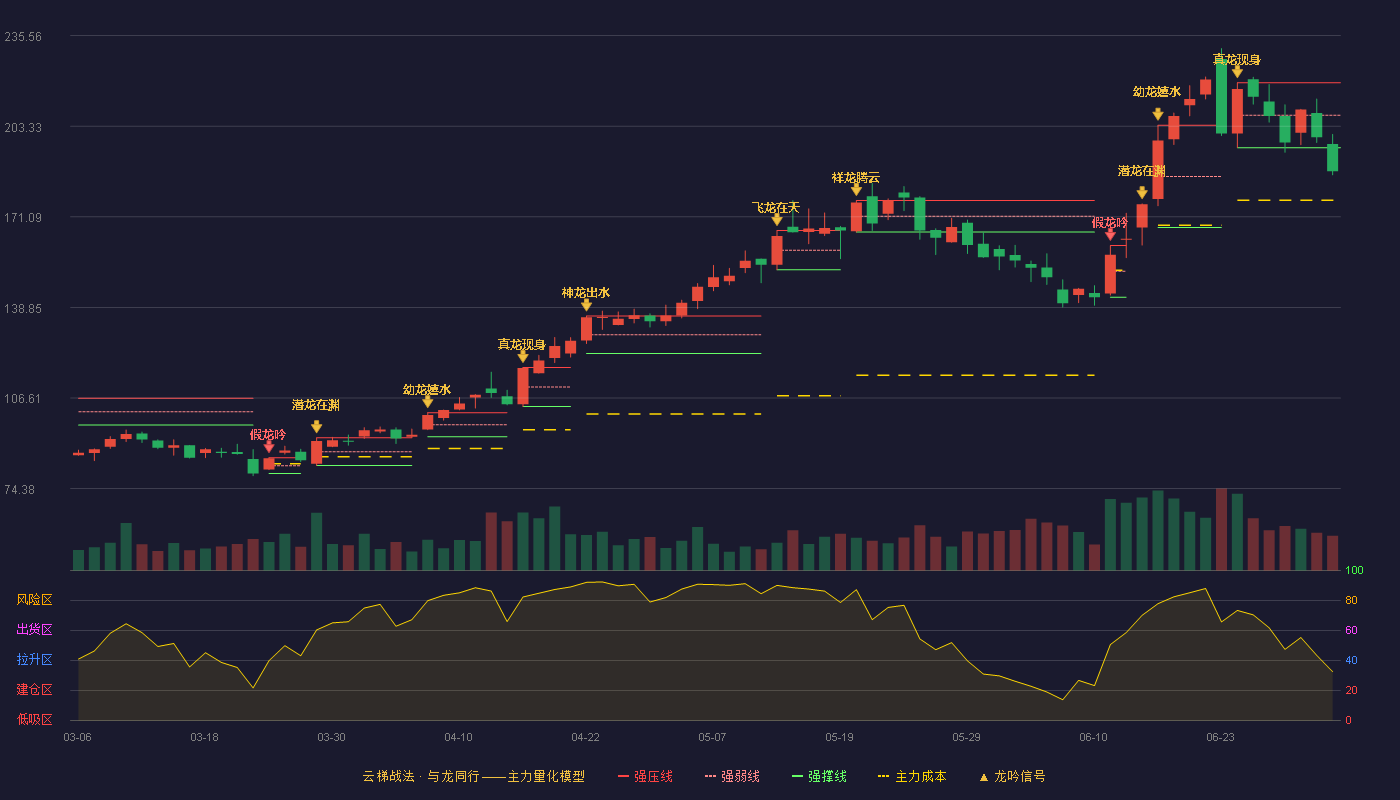Click the 风险区 zone label

[x=35, y=600]
